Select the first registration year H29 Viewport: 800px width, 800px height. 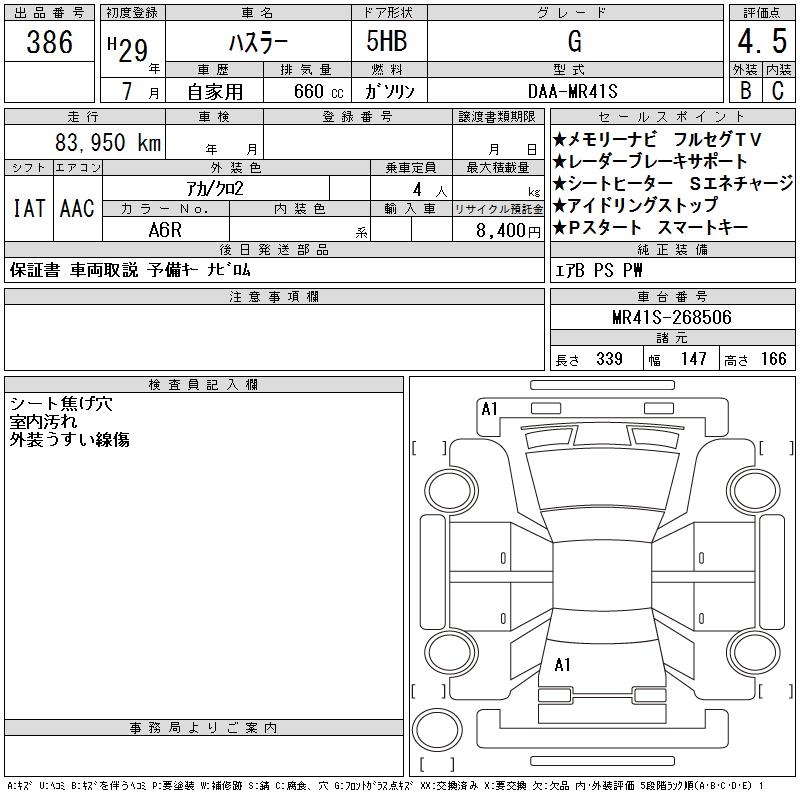(128, 50)
